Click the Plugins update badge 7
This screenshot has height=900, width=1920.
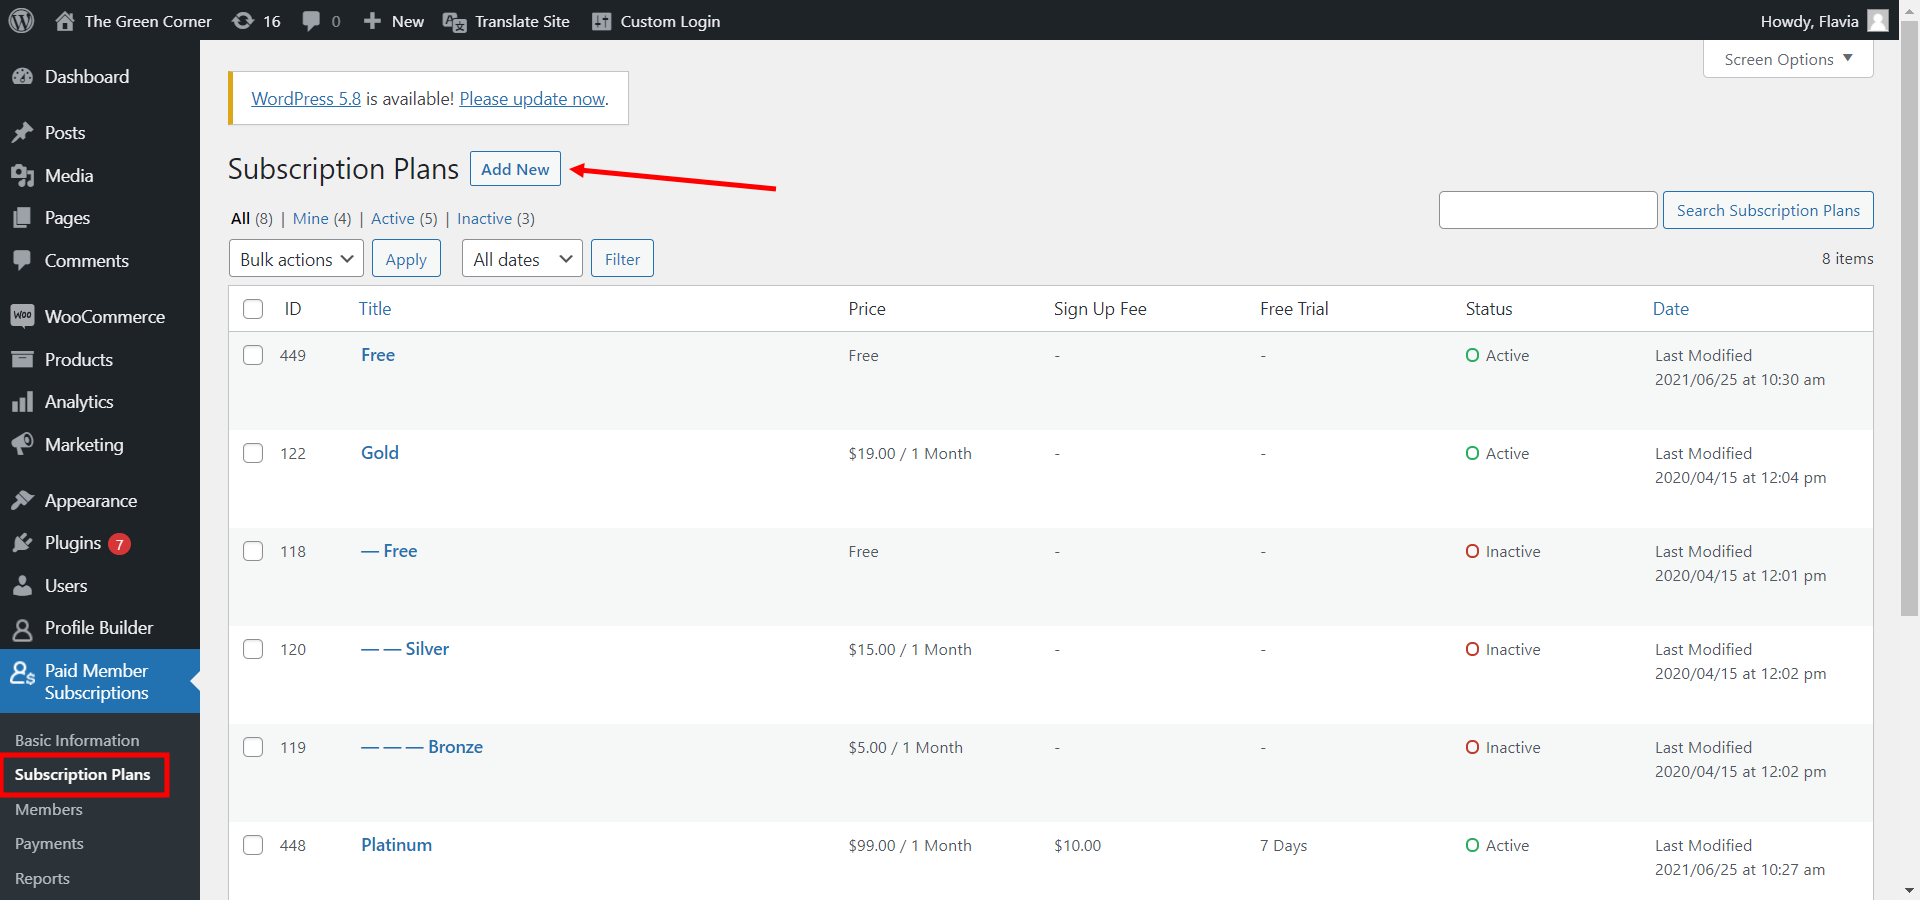tap(119, 544)
